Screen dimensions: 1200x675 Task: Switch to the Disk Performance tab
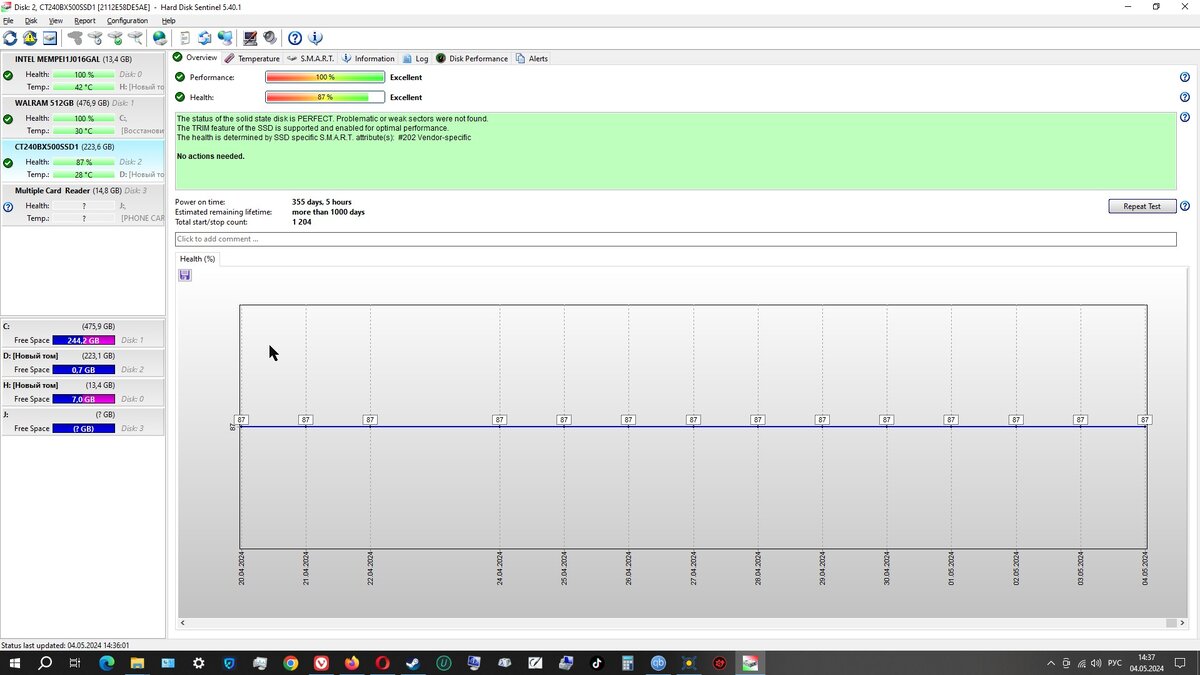pyautogui.click(x=472, y=58)
